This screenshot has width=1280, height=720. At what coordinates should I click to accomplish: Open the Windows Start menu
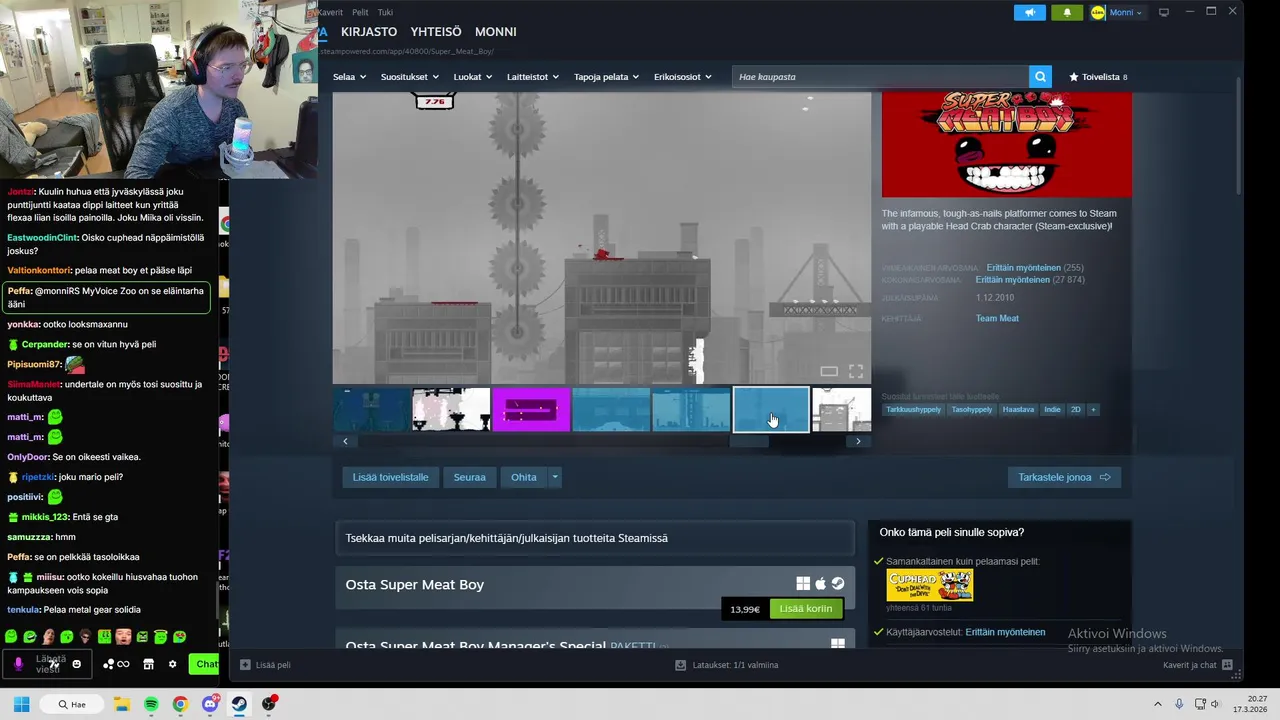pos(21,704)
